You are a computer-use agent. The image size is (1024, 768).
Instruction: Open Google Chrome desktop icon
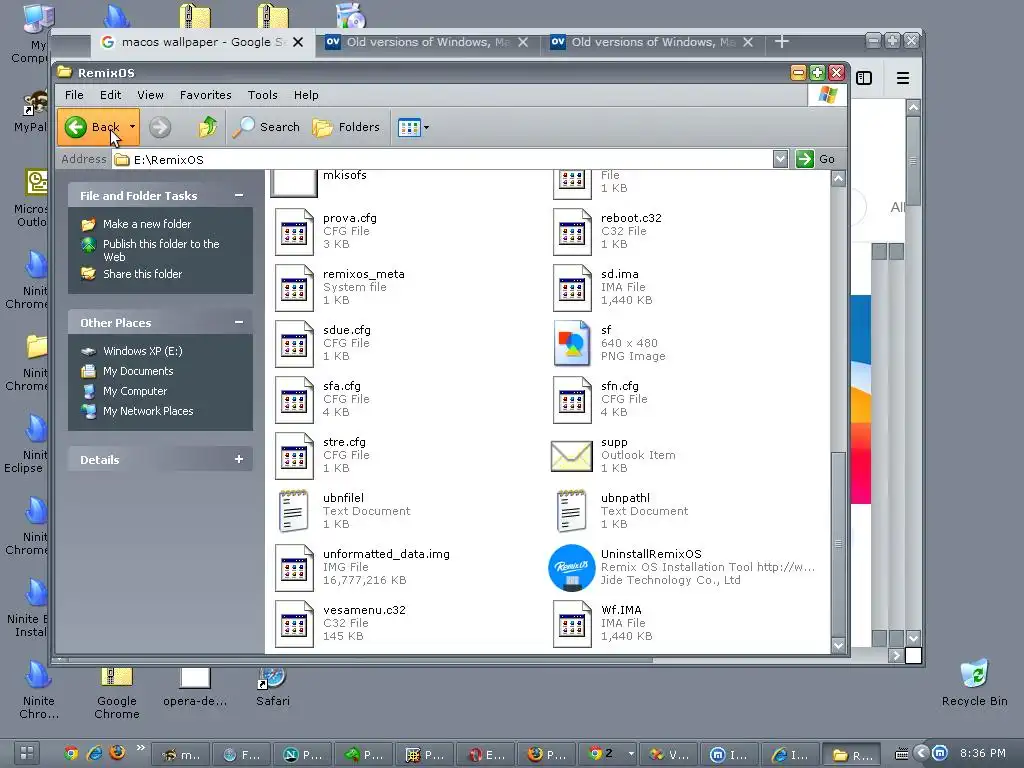point(117,694)
